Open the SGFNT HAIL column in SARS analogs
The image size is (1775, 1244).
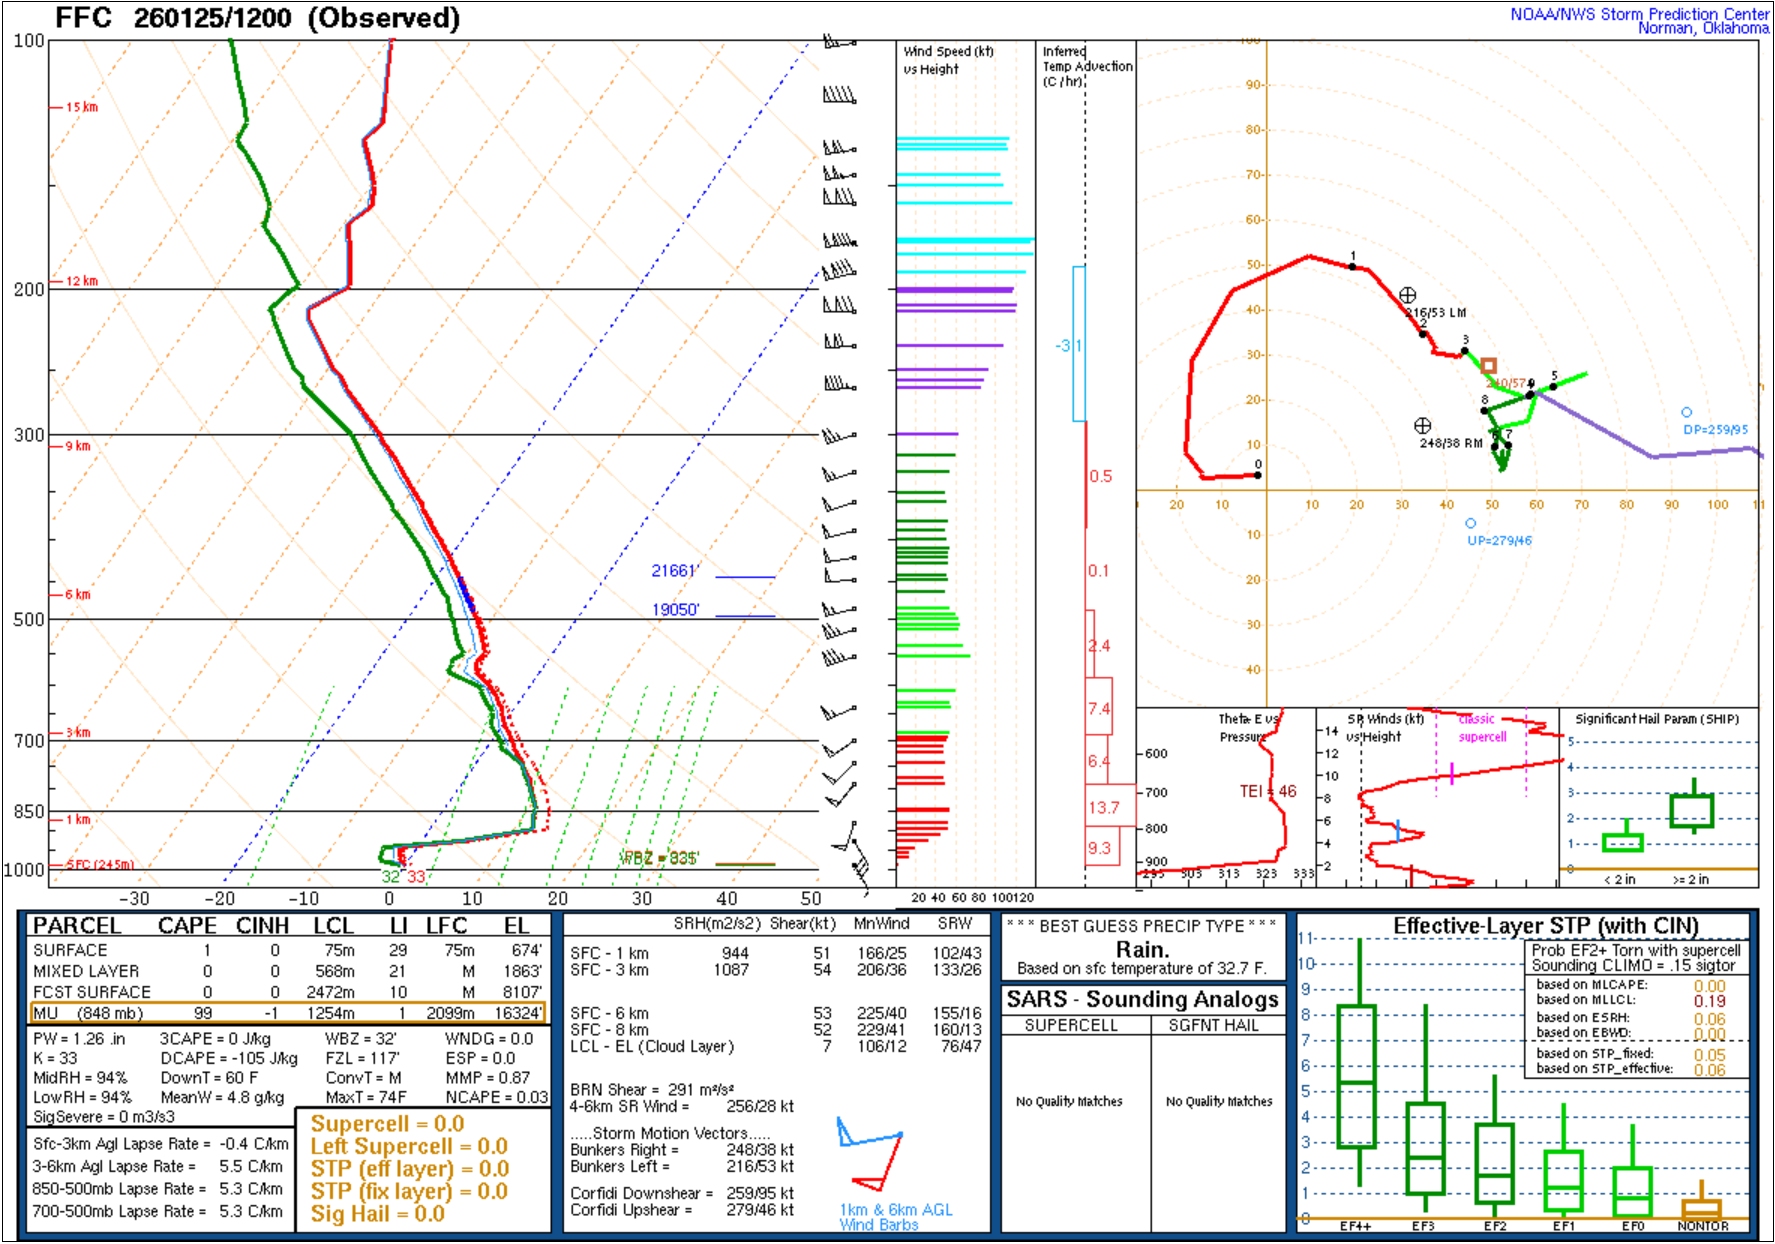tap(1213, 1025)
